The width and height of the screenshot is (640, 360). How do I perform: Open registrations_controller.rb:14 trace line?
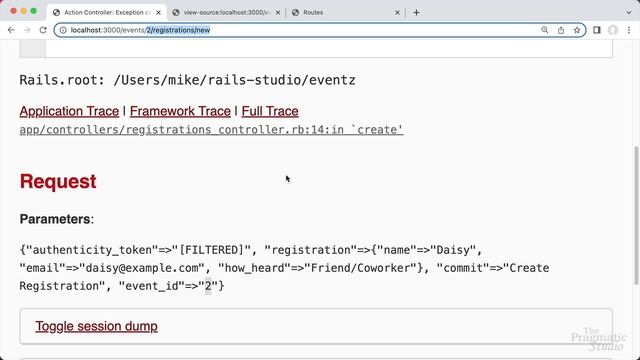(211, 130)
